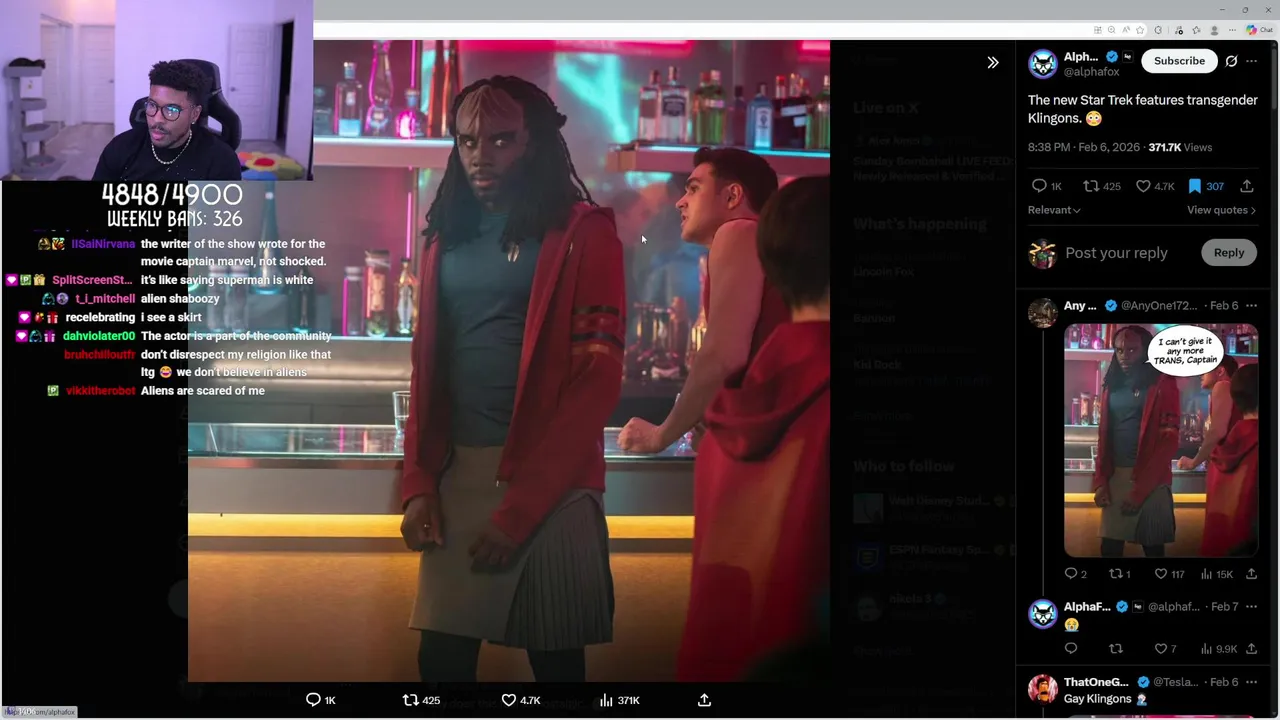
Task: Click chat username SplitScreenSt...
Action: [92, 280]
